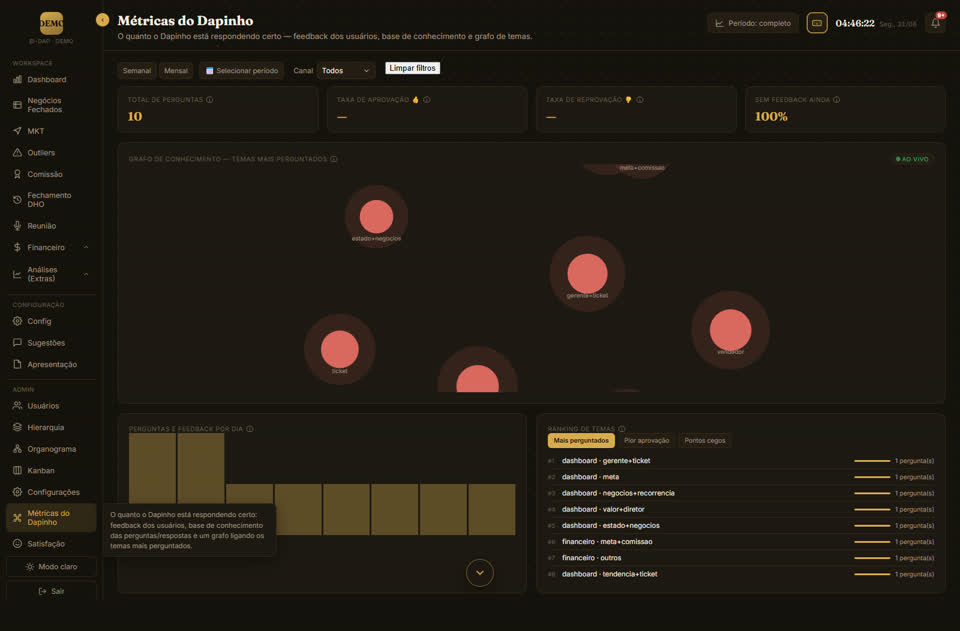Click the Período: completo button

tap(753, 23)
